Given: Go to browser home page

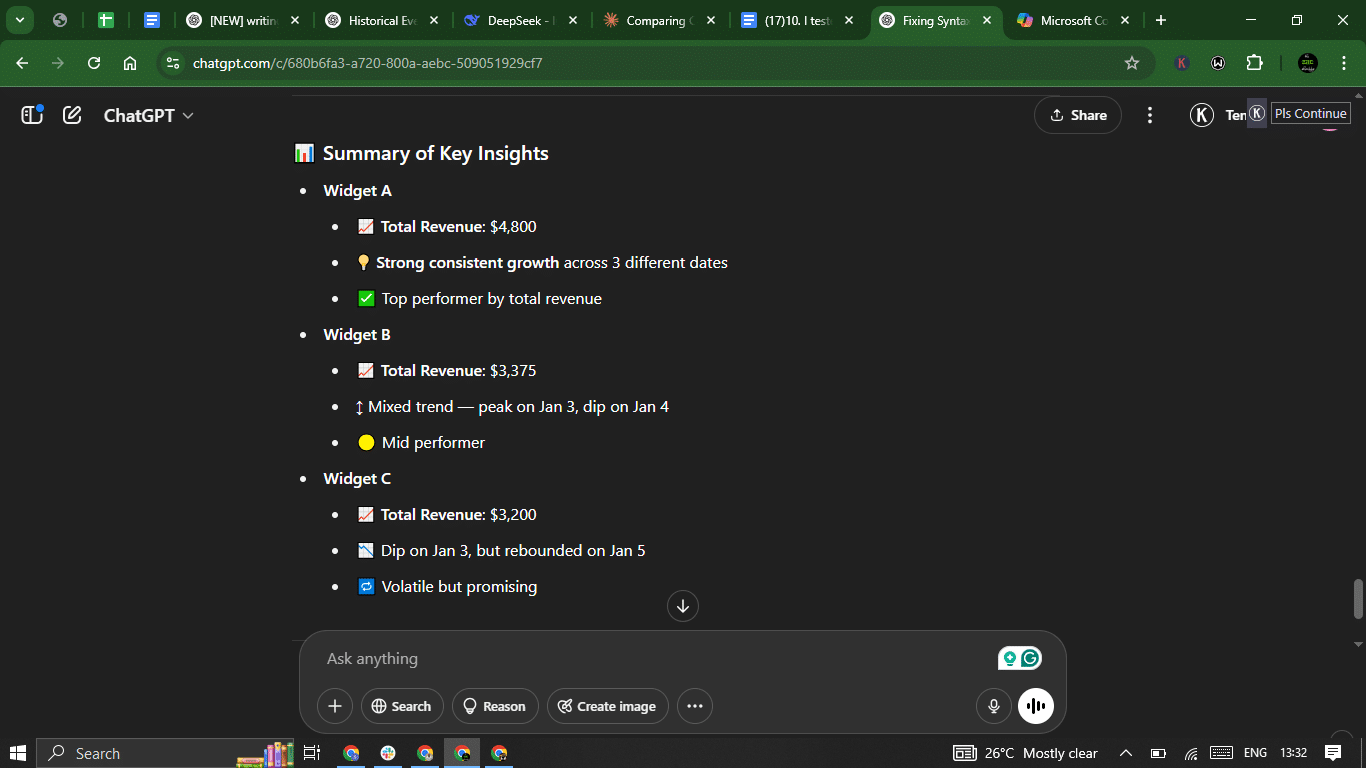Looking at the screenshot, I should point(130,63).
